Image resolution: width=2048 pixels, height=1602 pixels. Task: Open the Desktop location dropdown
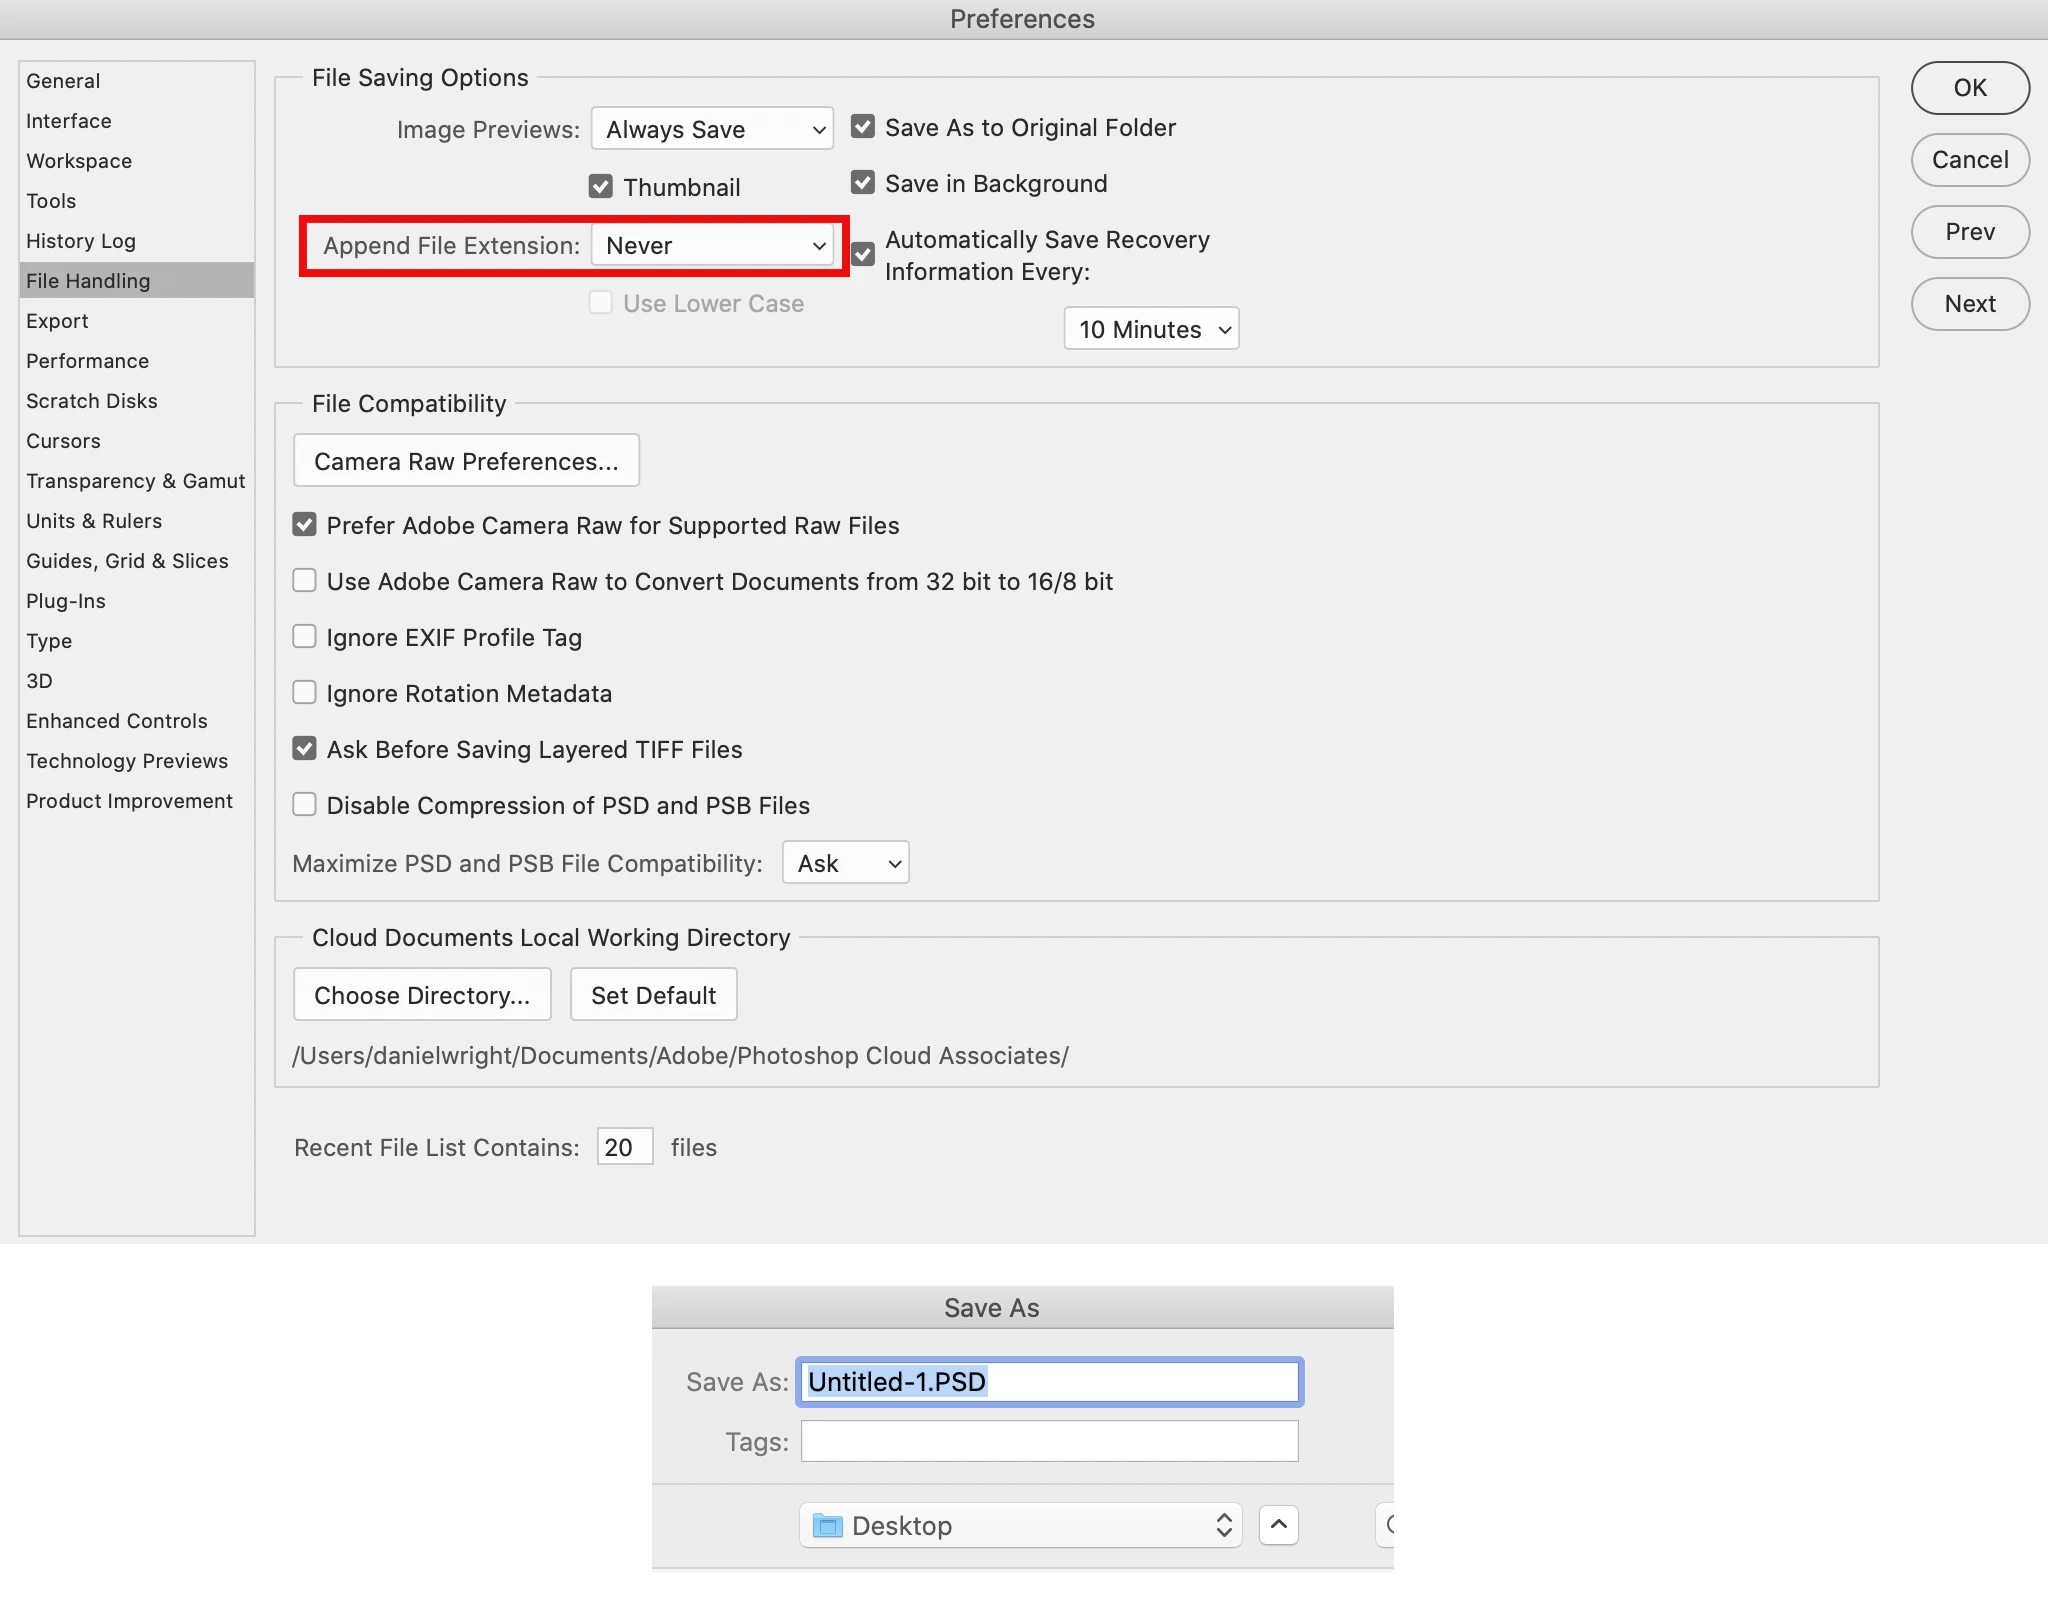click(1020, 1525)
